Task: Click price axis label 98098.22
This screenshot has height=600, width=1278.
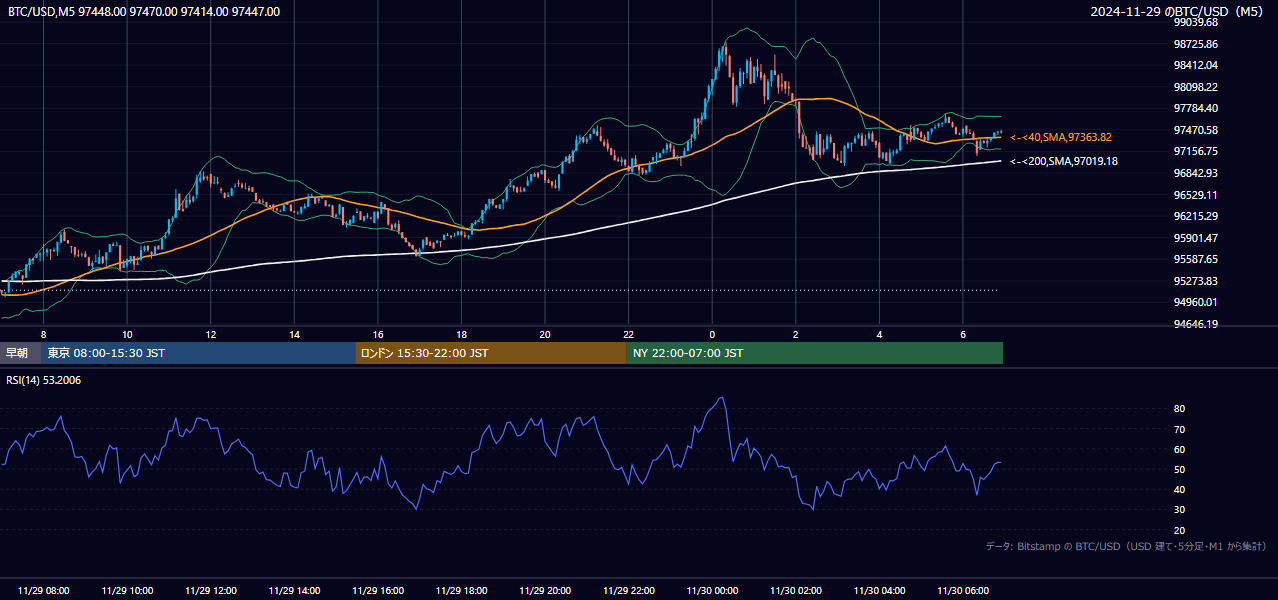Action: pyautogui.click(x=1196, y=87)
